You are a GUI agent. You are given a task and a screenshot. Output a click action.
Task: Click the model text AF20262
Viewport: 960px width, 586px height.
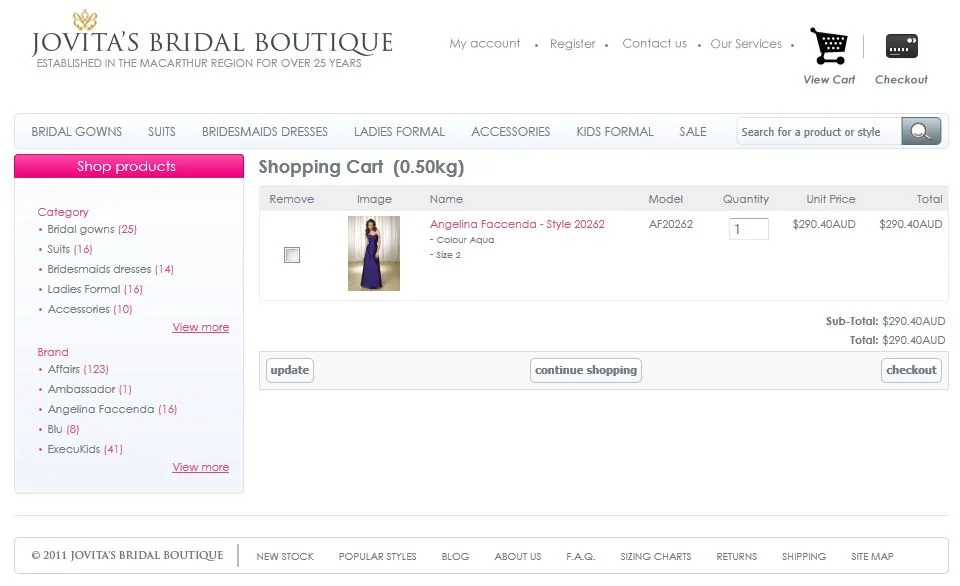[x=671, y=224]
